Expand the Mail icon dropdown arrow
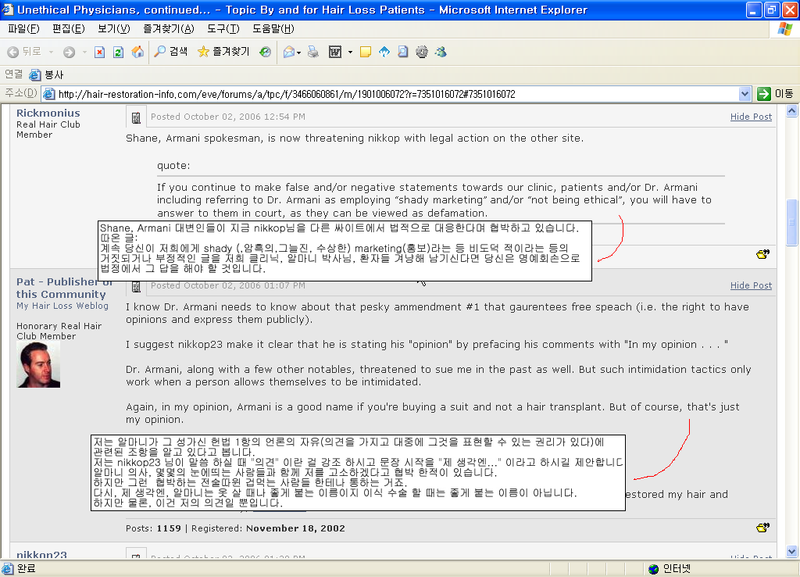The image size is (800, 577). click(299, 52)
